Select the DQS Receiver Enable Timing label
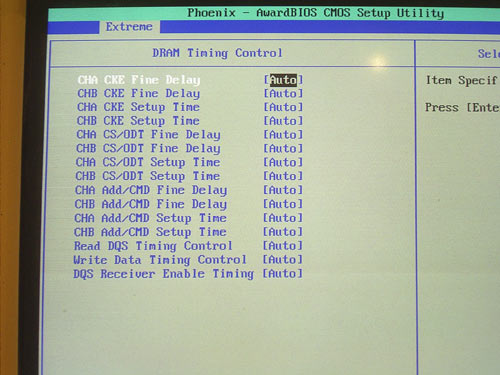The image size is (500, 375). pos(163,274)
